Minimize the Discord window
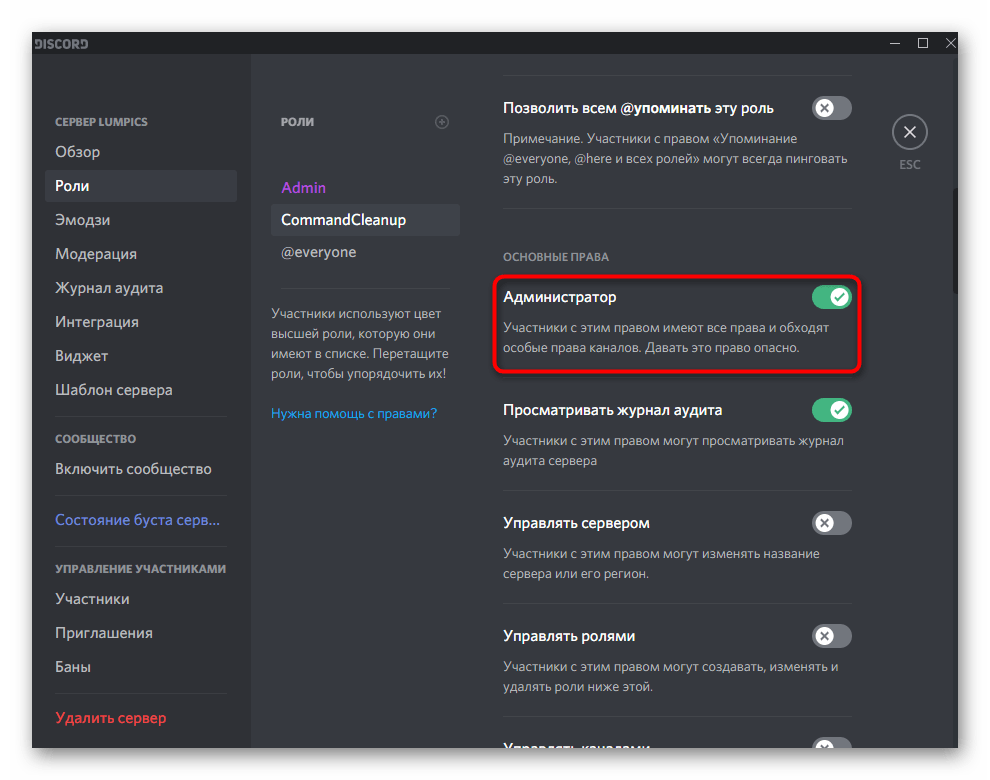 click(895, 44)
